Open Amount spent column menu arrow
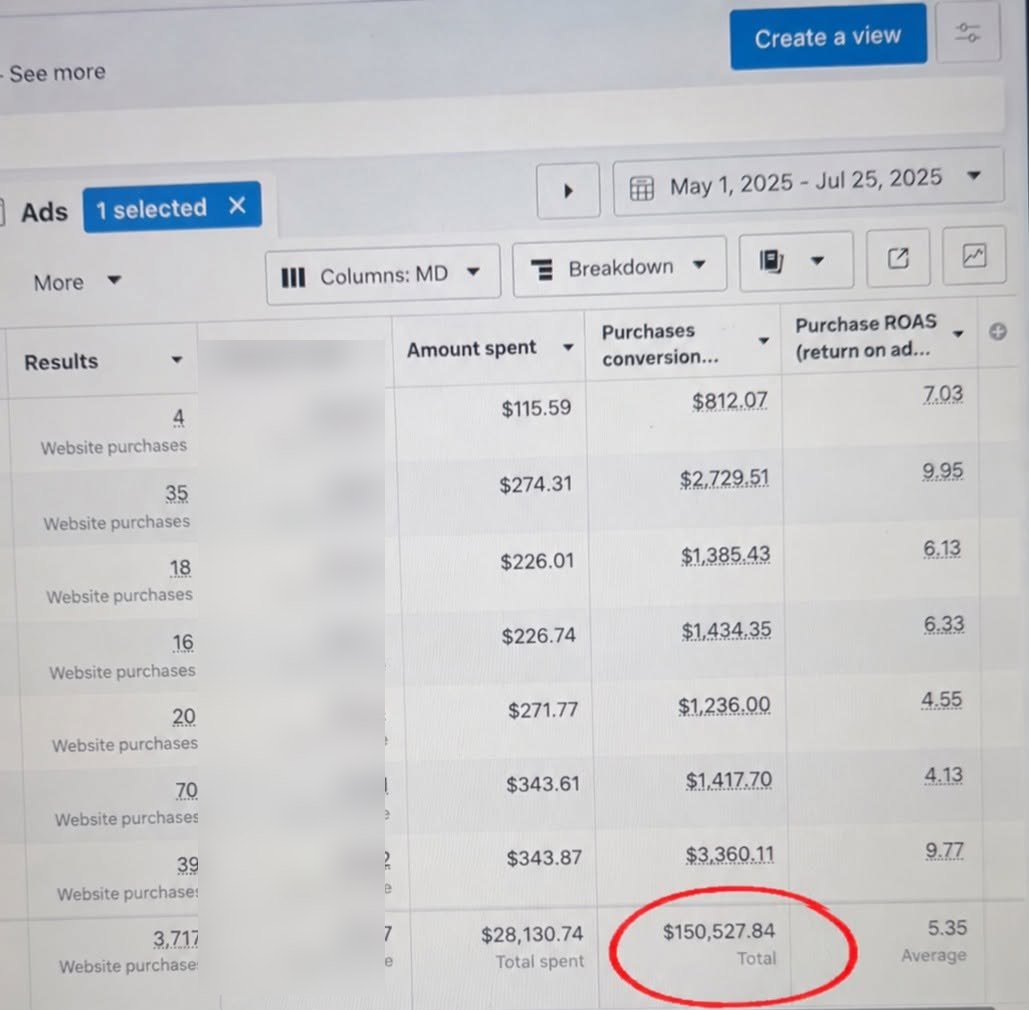1029x1010 pixels. [568, 347]
